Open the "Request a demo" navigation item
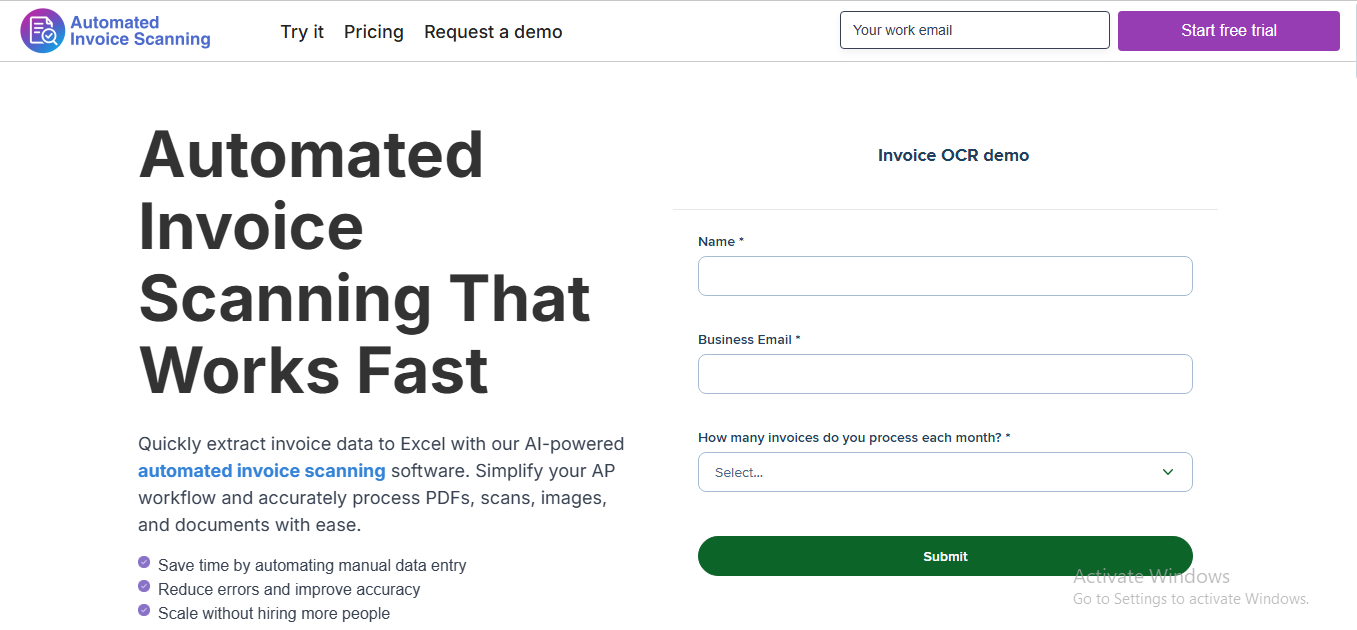The width and height of the screenshot is (1357, 630). pos(493,32)
